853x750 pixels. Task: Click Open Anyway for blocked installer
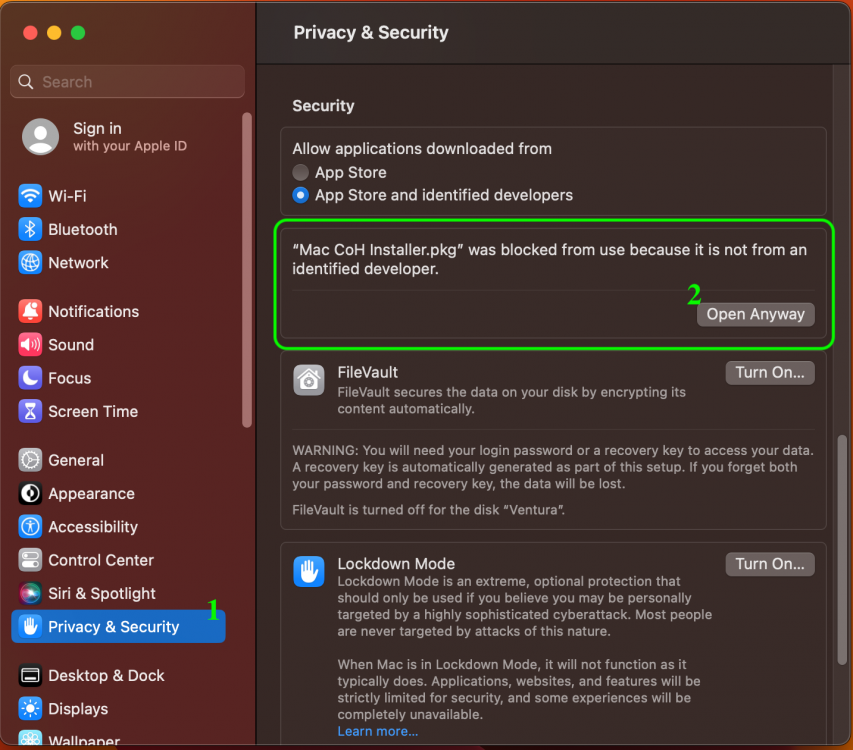click(755, 314)
